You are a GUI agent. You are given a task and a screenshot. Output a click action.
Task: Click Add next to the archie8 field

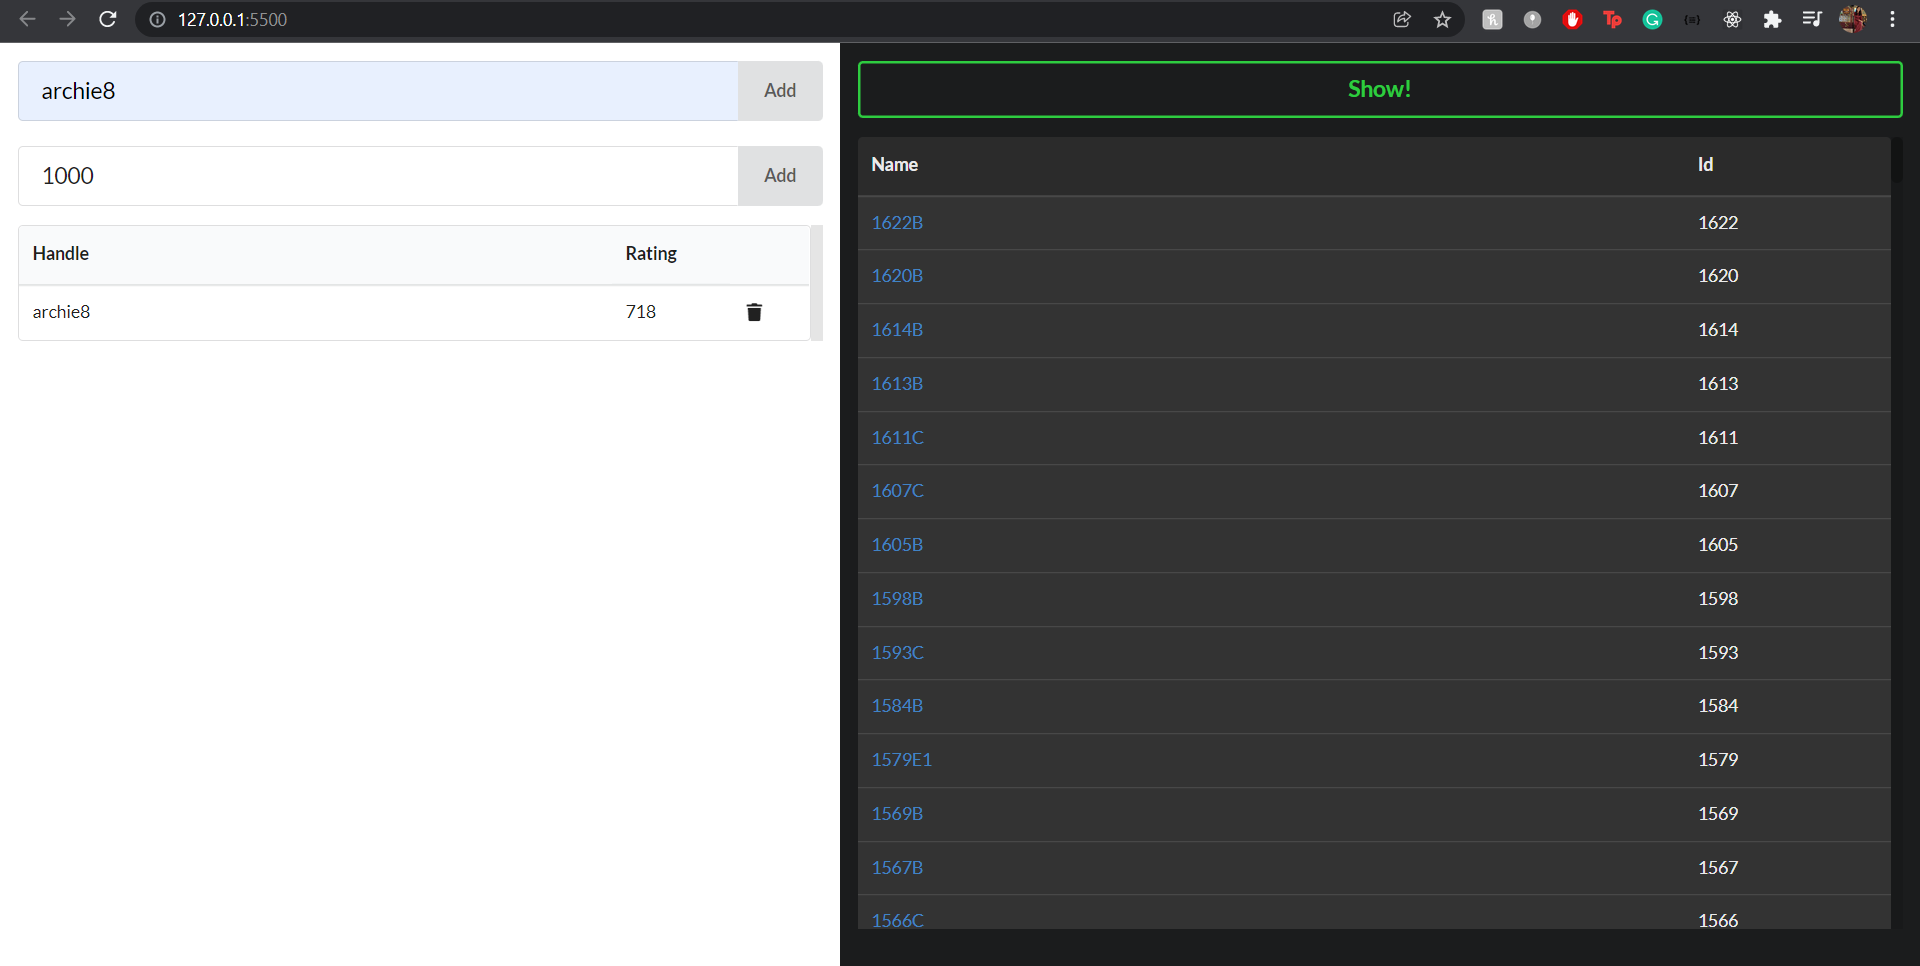(779, 90)
